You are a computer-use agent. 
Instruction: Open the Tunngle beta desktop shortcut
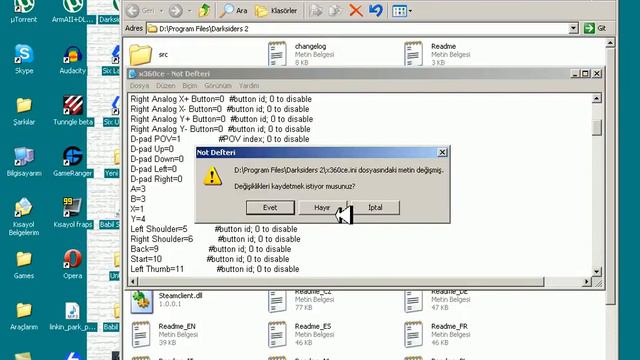pos(73,111)
